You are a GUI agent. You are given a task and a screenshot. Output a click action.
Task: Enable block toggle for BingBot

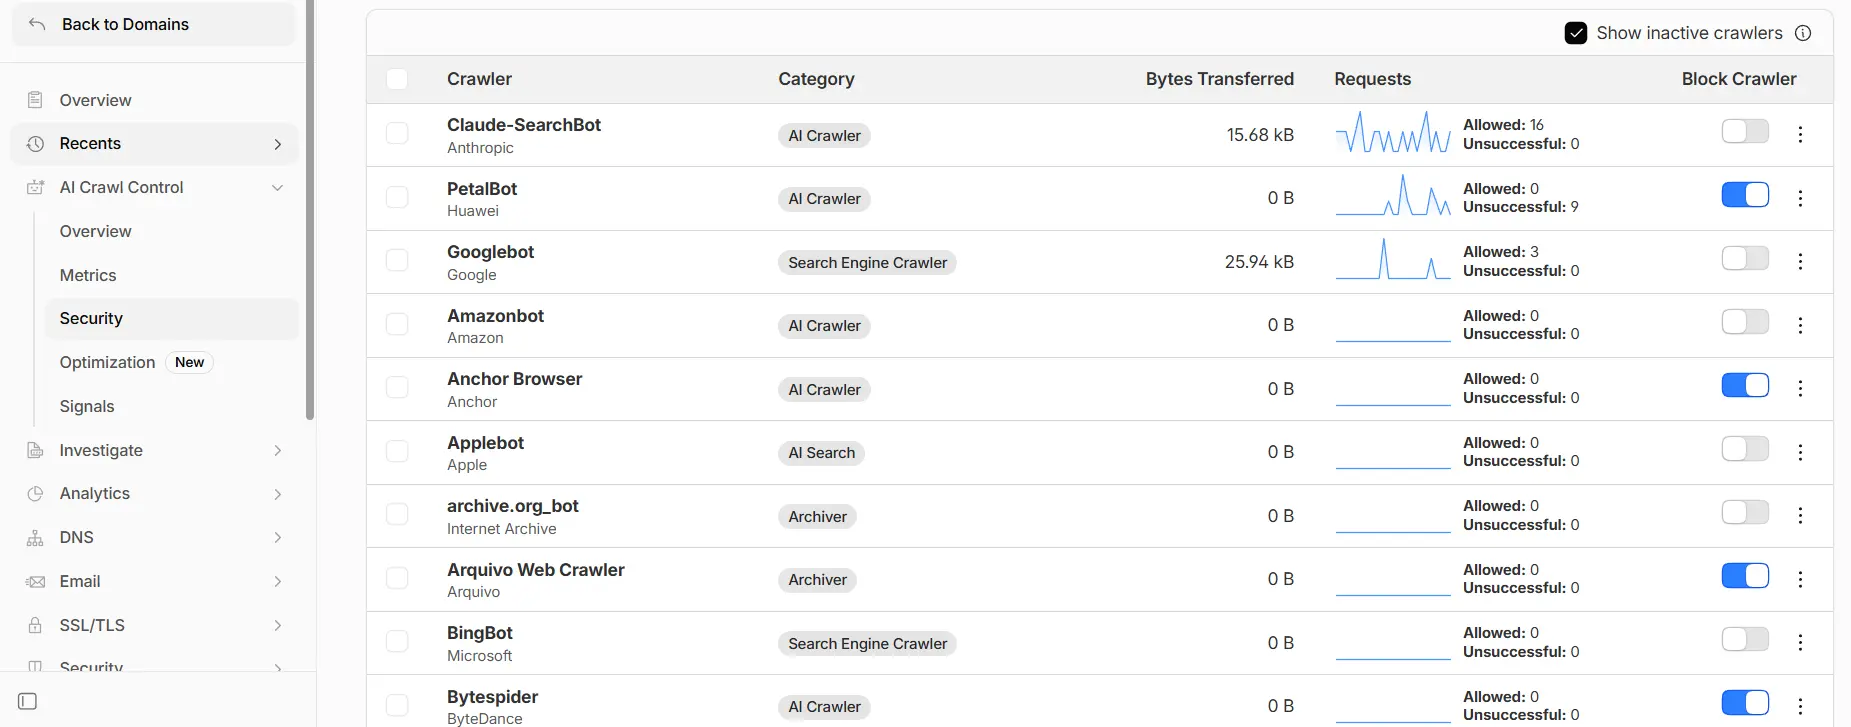pos(1745,639)
